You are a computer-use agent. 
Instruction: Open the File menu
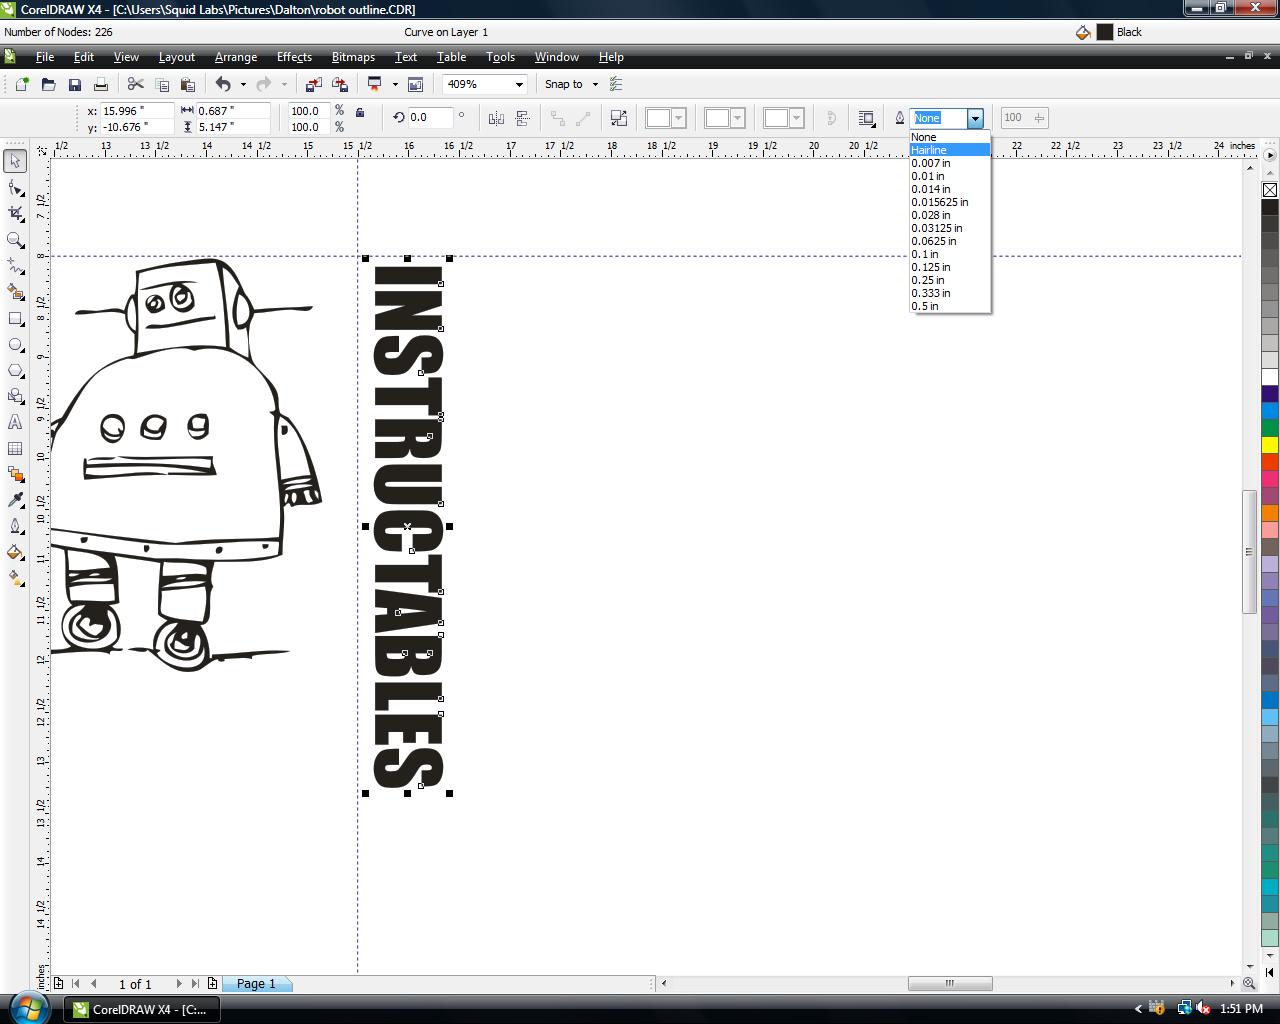coord(45,57)
